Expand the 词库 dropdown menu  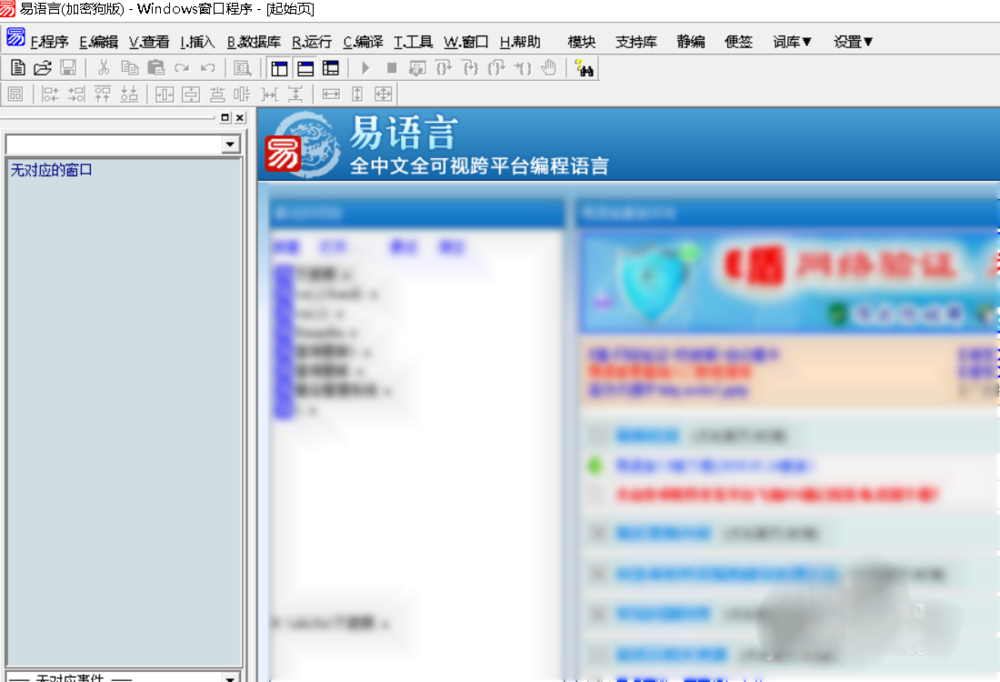click(792, 42)
